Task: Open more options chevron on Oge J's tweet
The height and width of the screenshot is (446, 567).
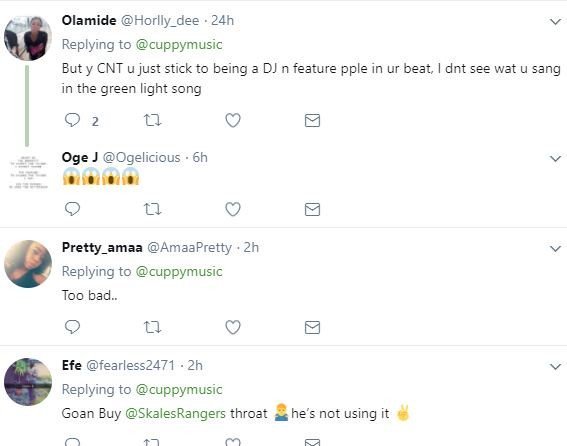Action: tap(555, 158)
